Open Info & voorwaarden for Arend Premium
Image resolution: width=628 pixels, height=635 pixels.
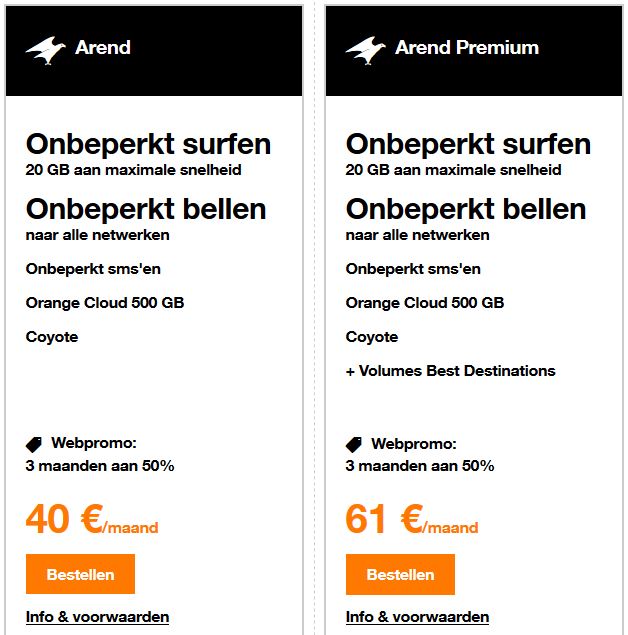[x=417, y=617]
